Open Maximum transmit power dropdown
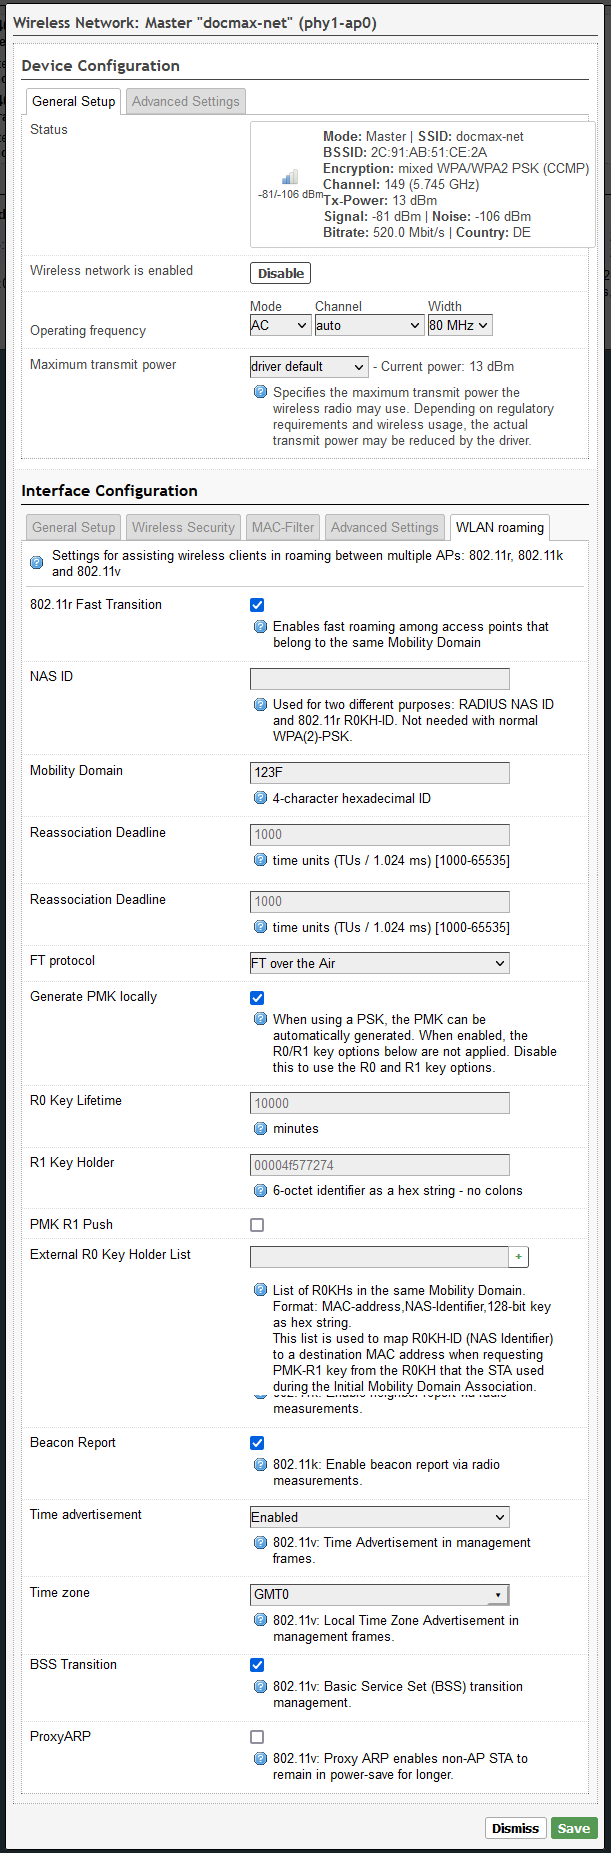The height and width of the screenshot is (1853, 611). [x=309, y=367]
